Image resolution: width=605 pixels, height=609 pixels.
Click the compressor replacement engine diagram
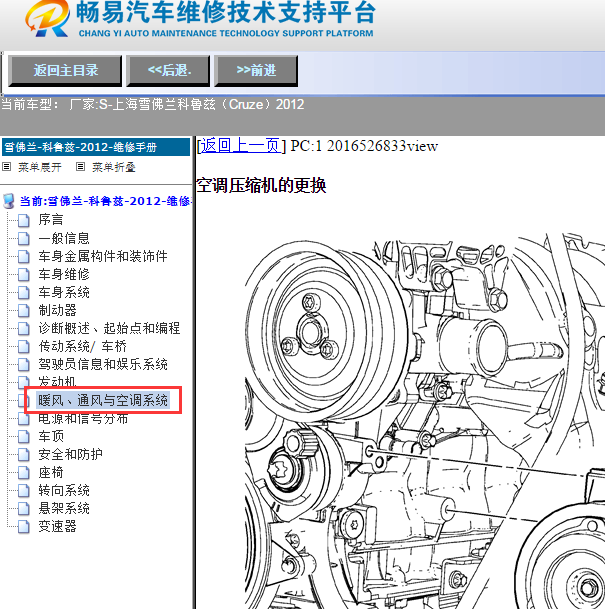pos(425,420)
